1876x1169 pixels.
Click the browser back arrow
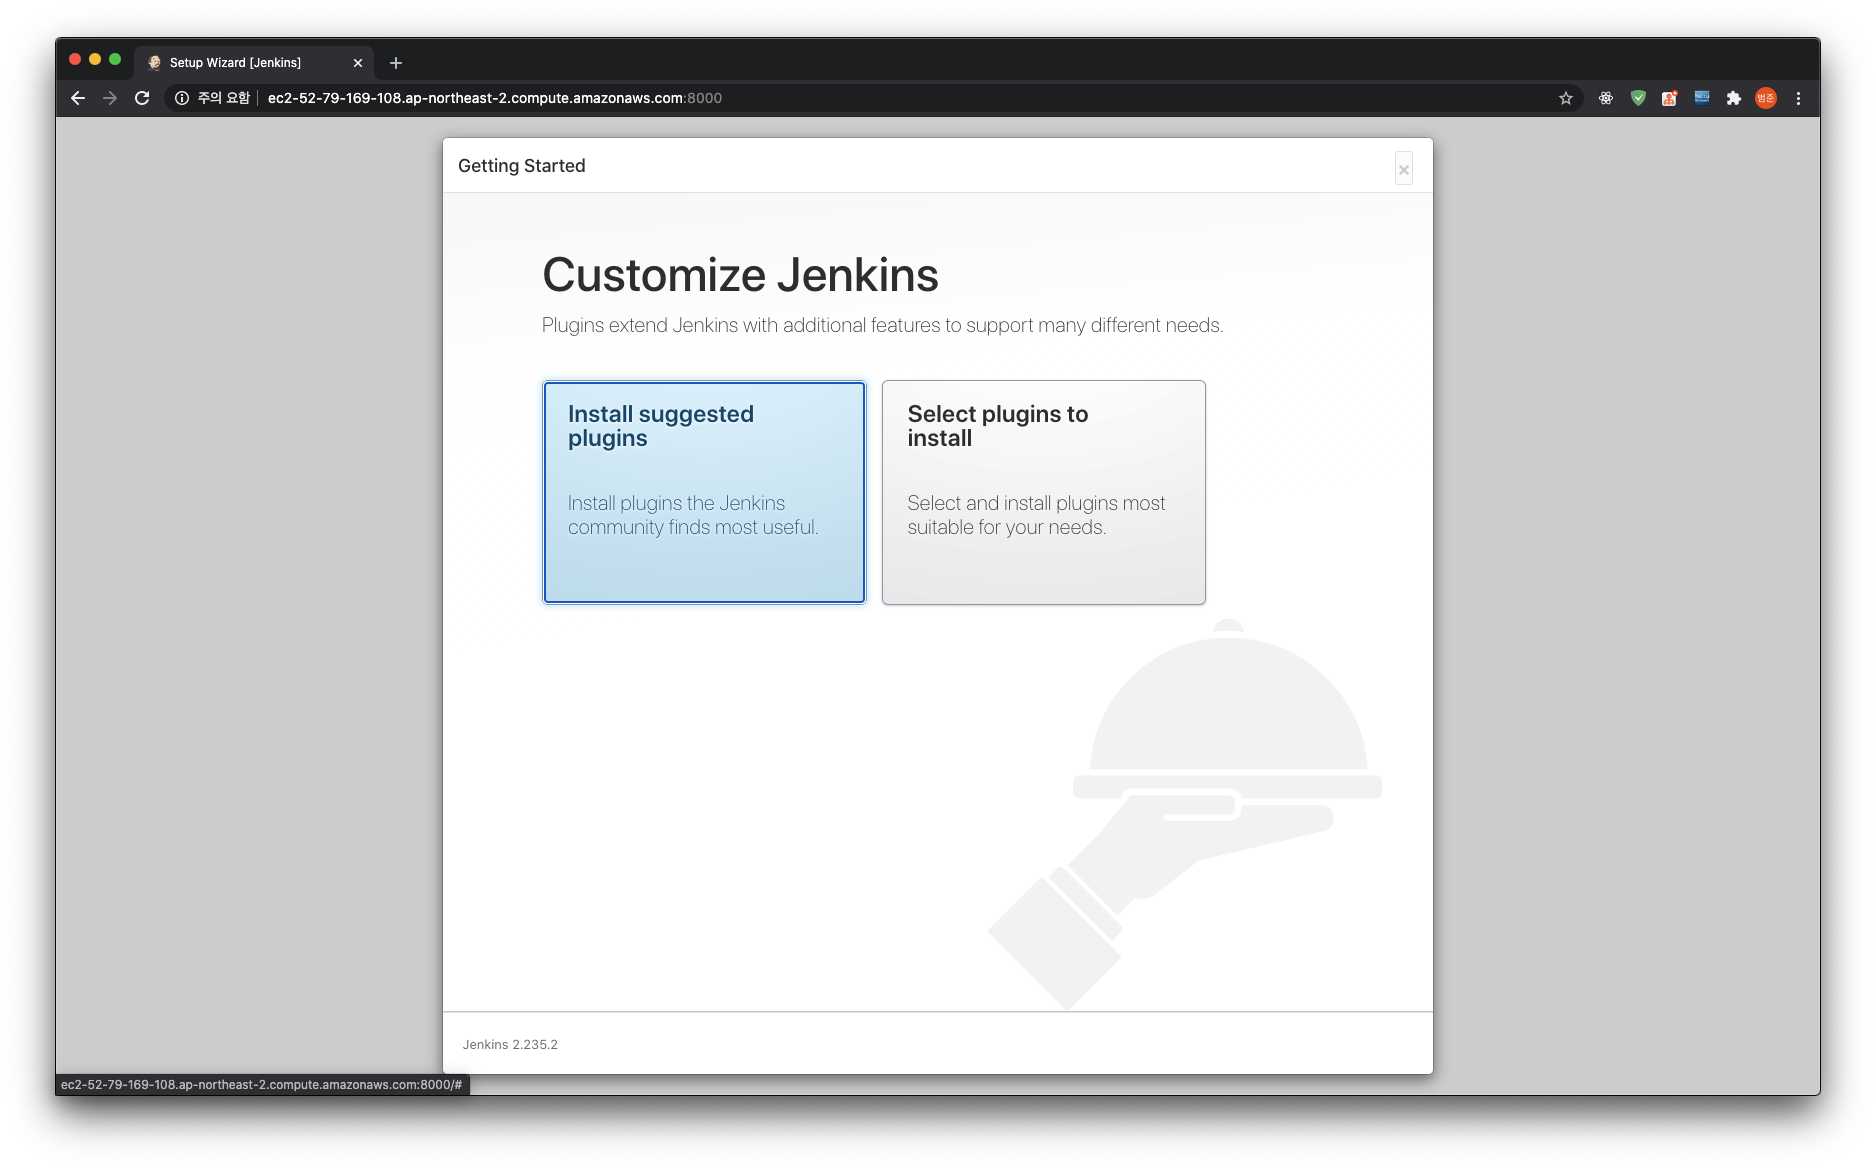78,98
